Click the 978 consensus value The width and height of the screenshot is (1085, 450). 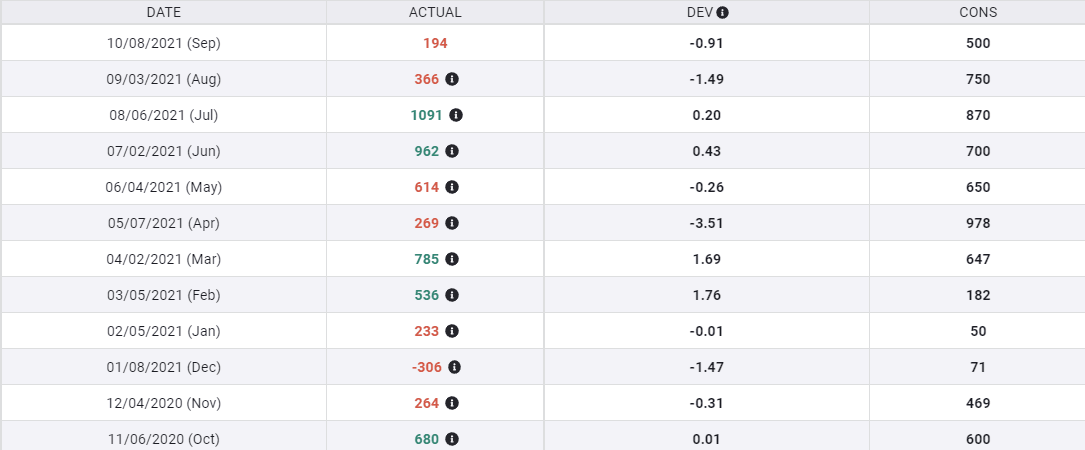click(978, 223)
